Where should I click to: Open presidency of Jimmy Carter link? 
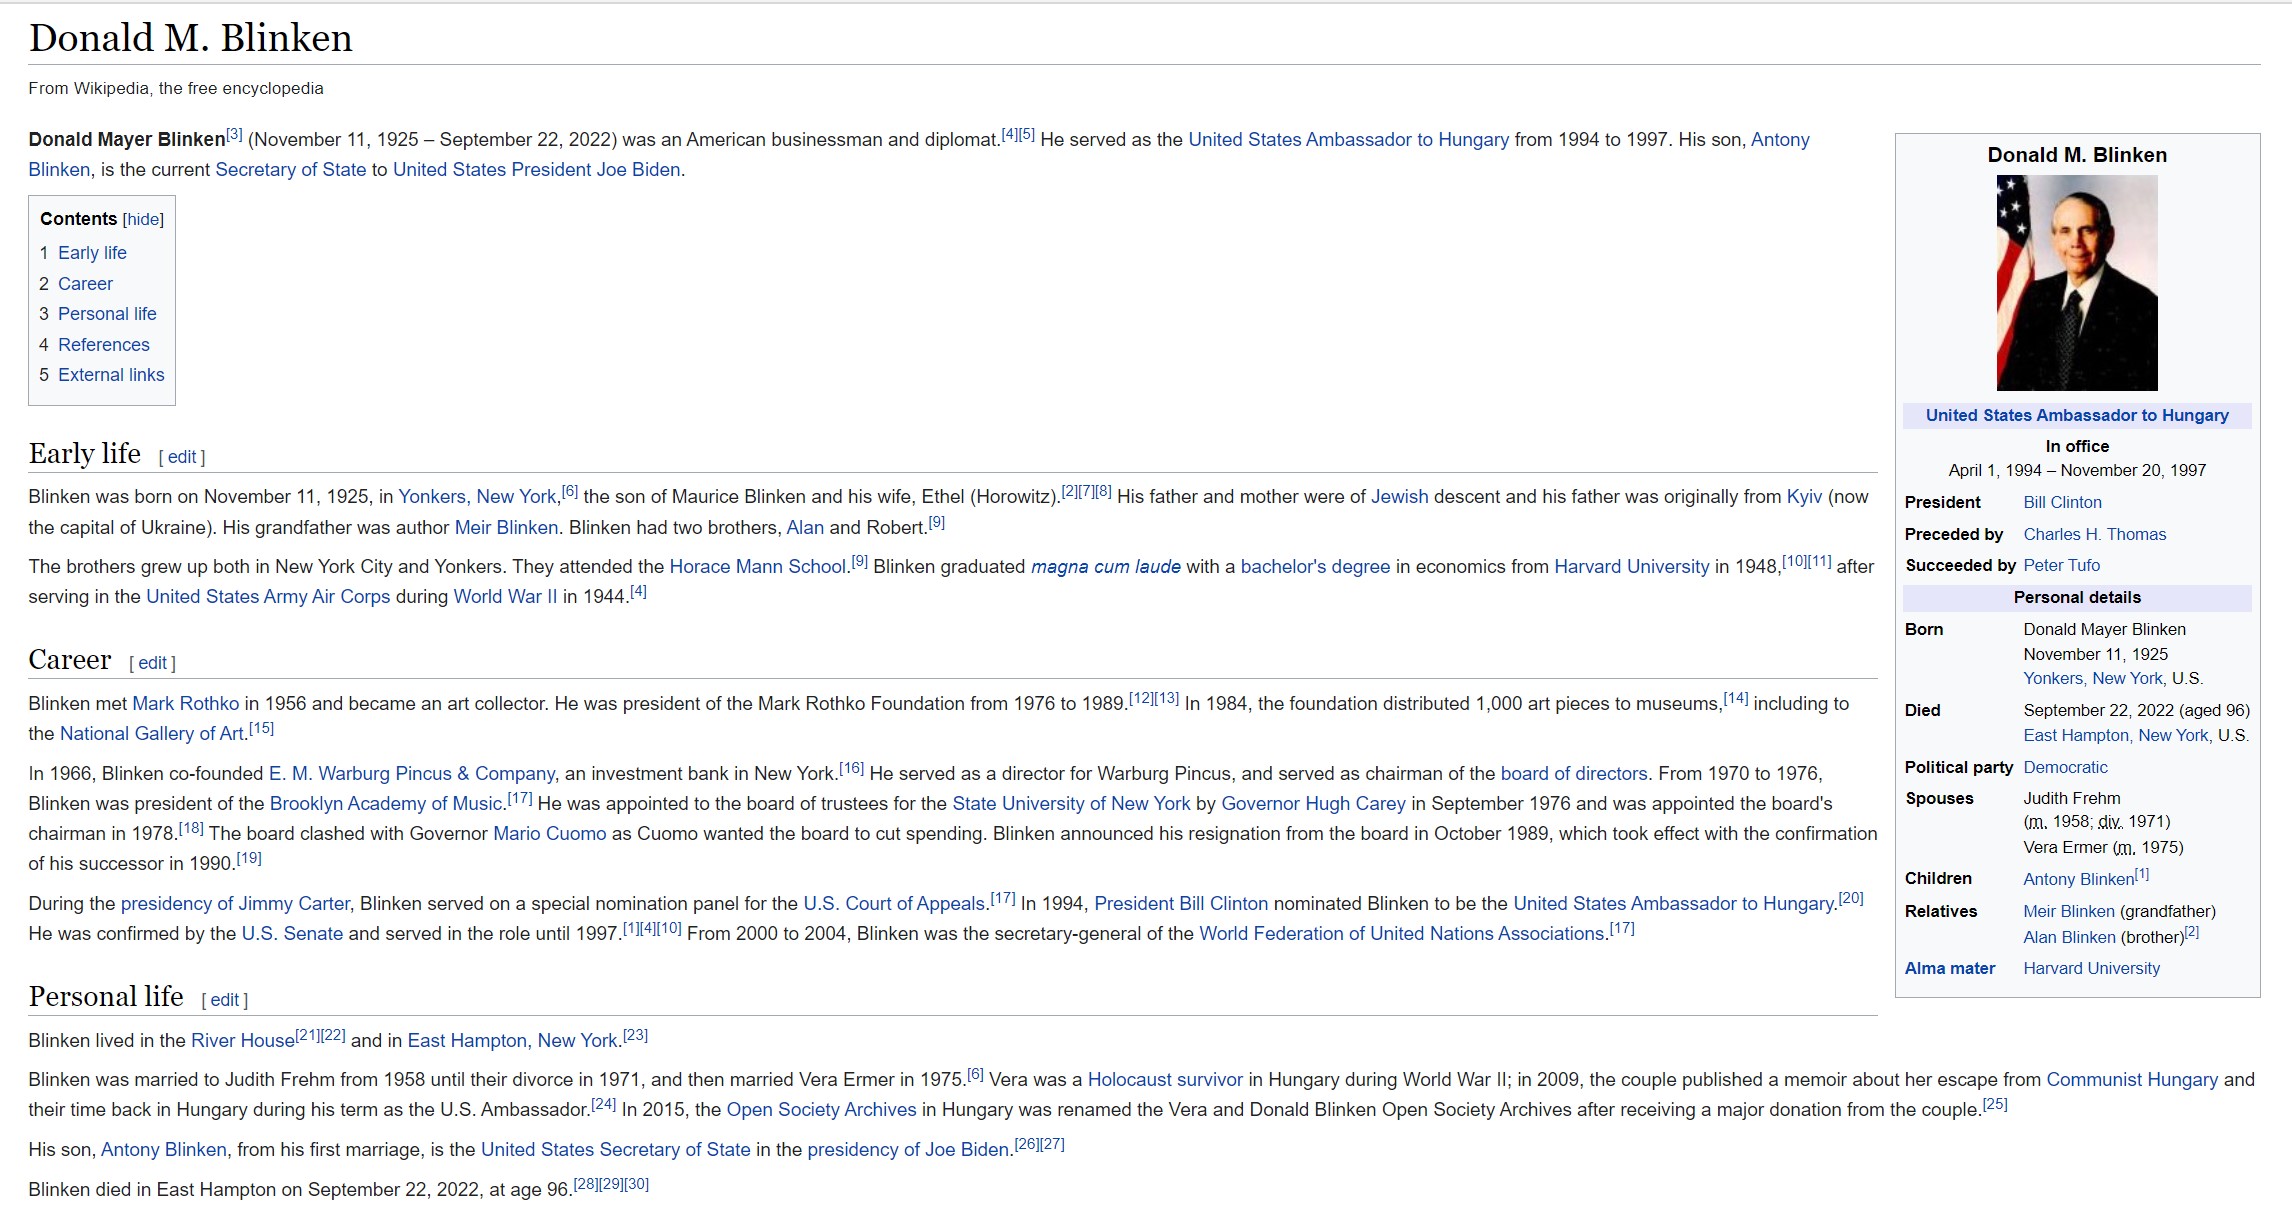(x=235, y=904)
